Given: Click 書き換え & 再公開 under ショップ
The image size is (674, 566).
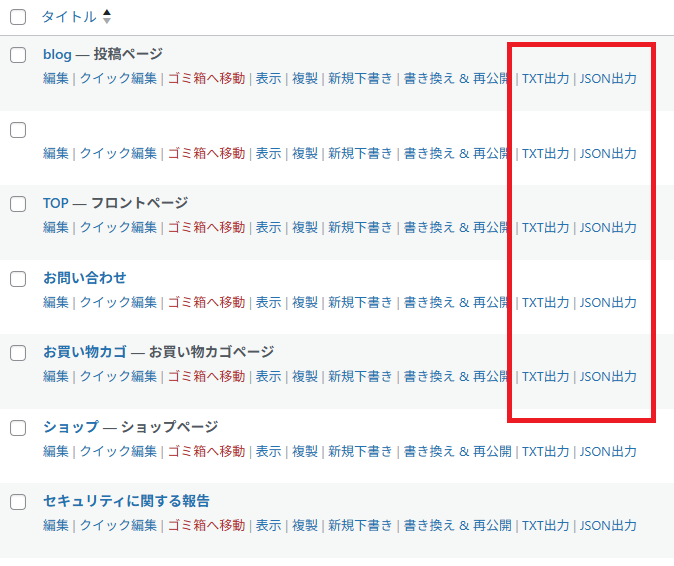Looking at the screenshot, I should click(458, 451).
